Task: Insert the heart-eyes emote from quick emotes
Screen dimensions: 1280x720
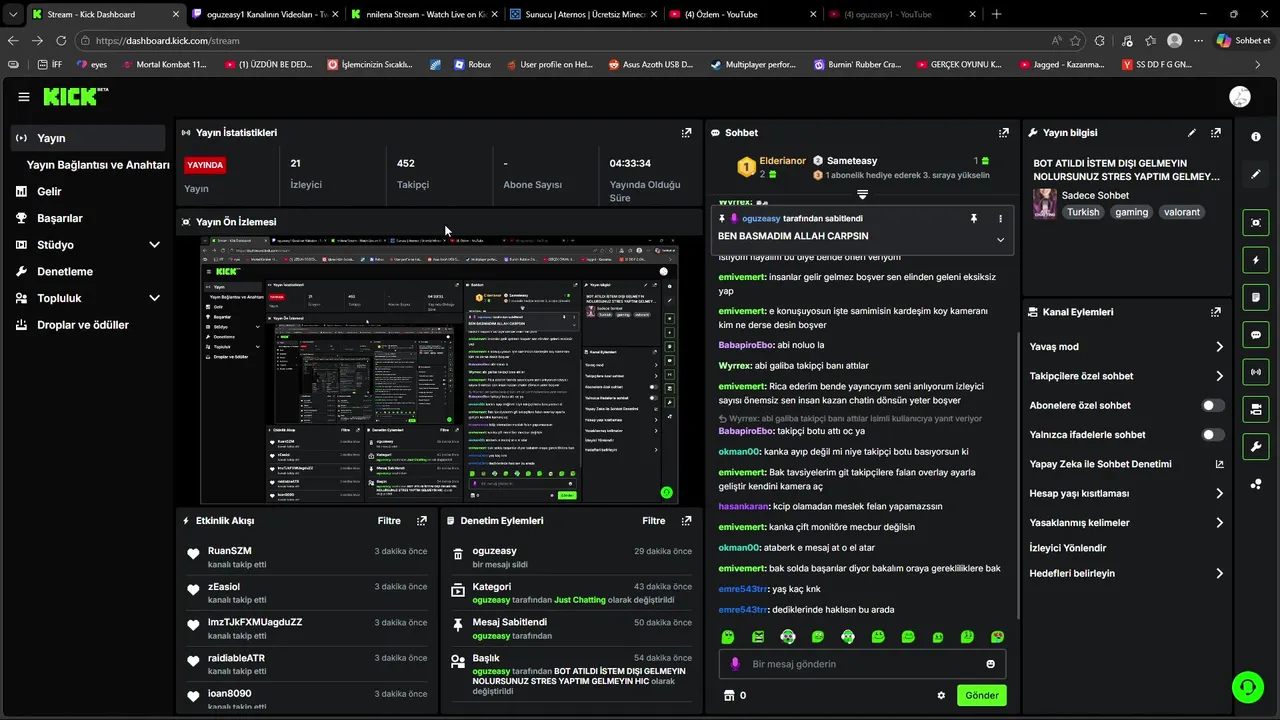Action: click(997, 637)
